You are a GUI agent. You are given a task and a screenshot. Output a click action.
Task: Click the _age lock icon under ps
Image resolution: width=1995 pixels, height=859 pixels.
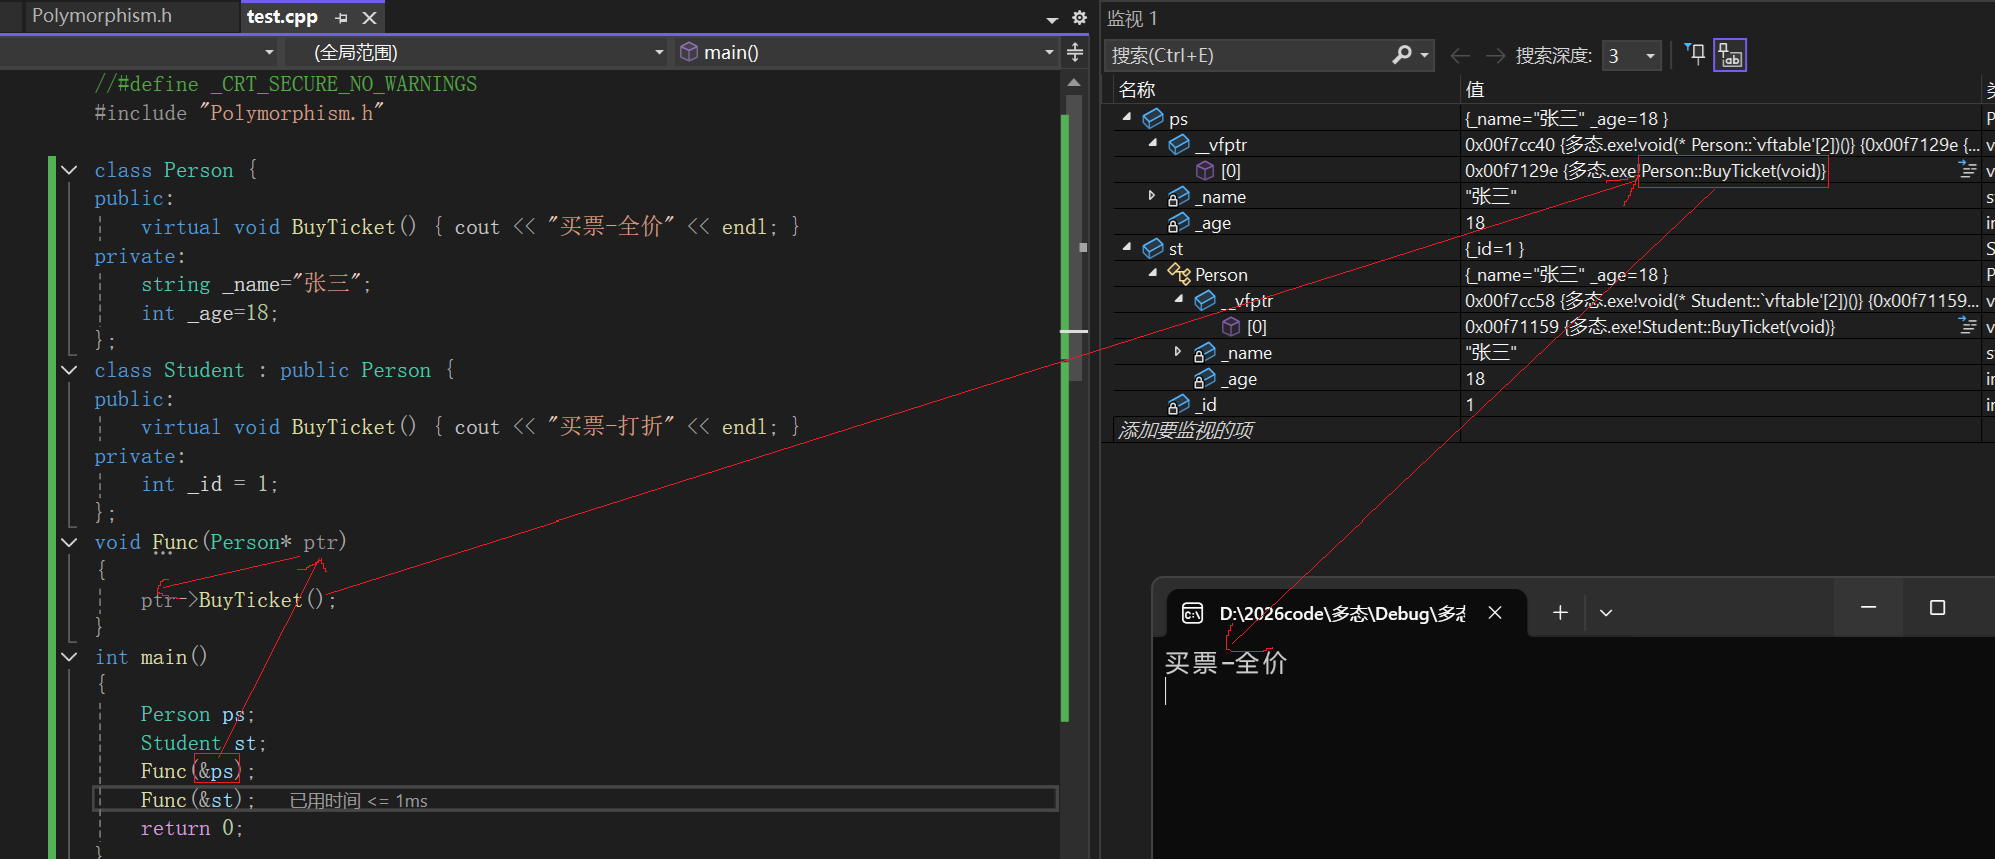(x=1179, y=223)
